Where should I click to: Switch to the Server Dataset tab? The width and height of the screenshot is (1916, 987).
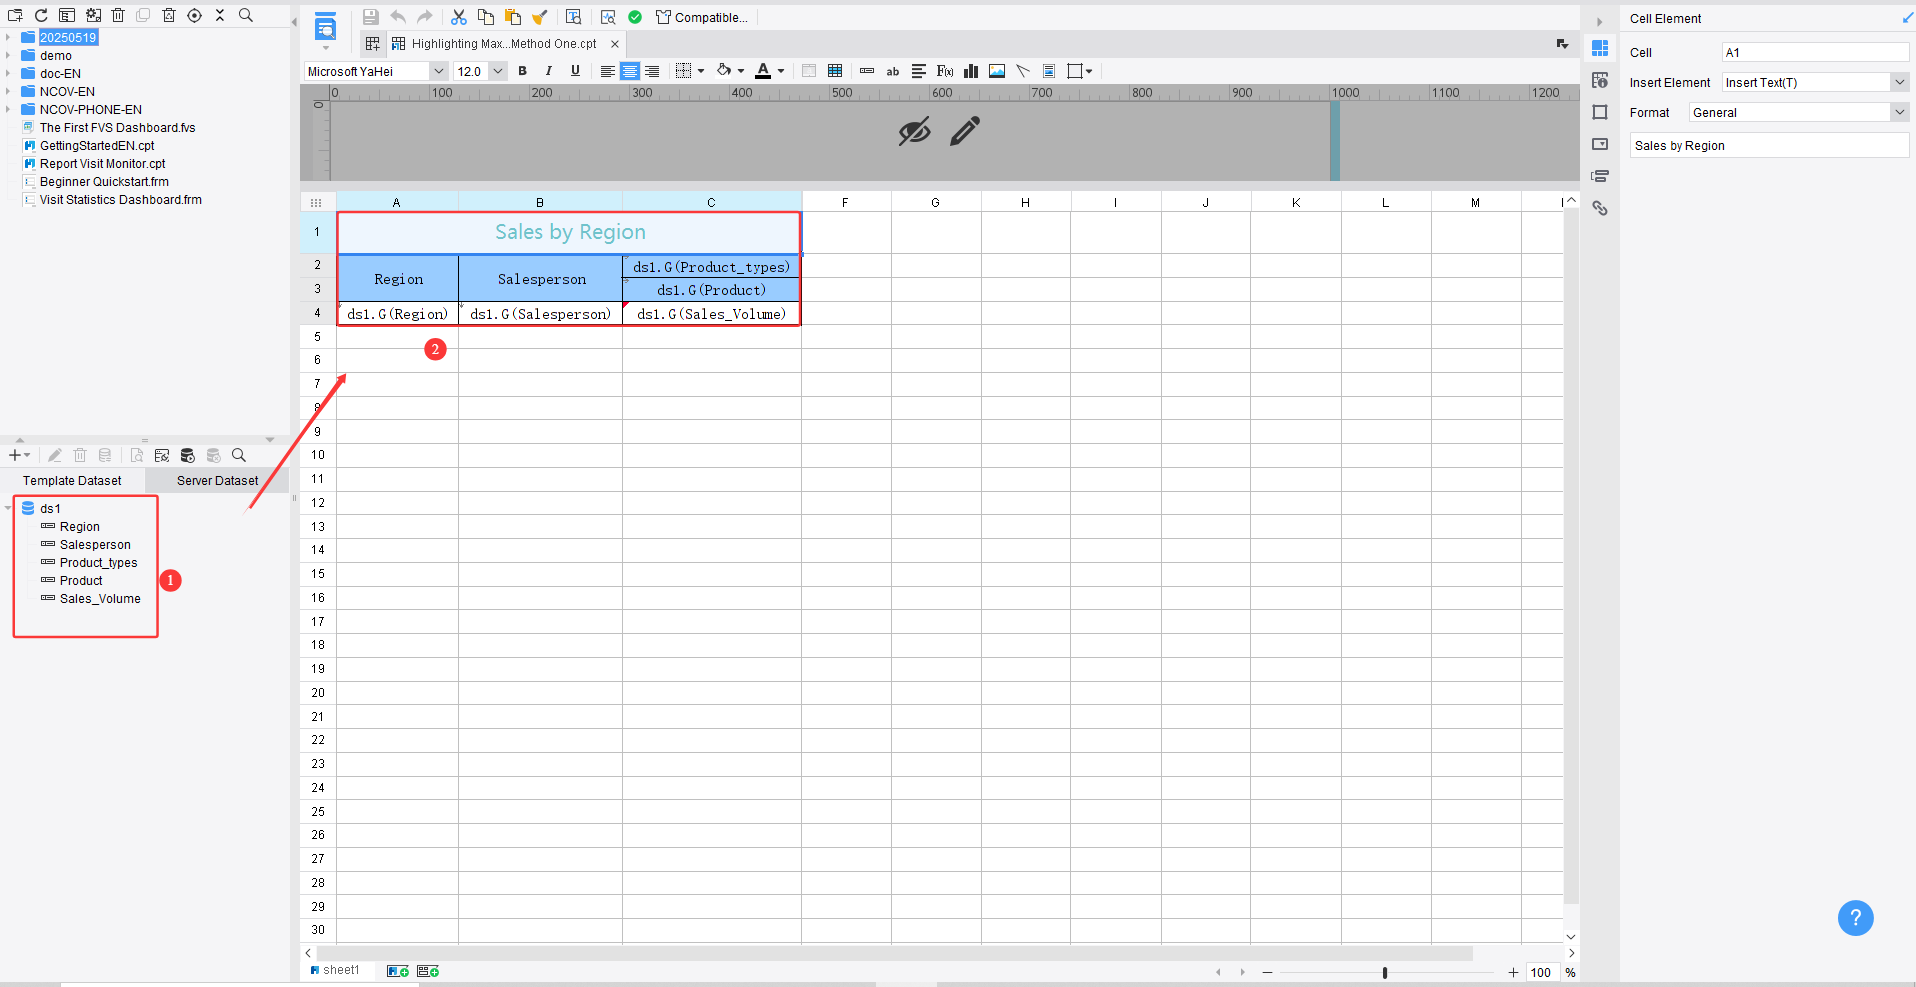pyautogui.click(x=216, y=480)
